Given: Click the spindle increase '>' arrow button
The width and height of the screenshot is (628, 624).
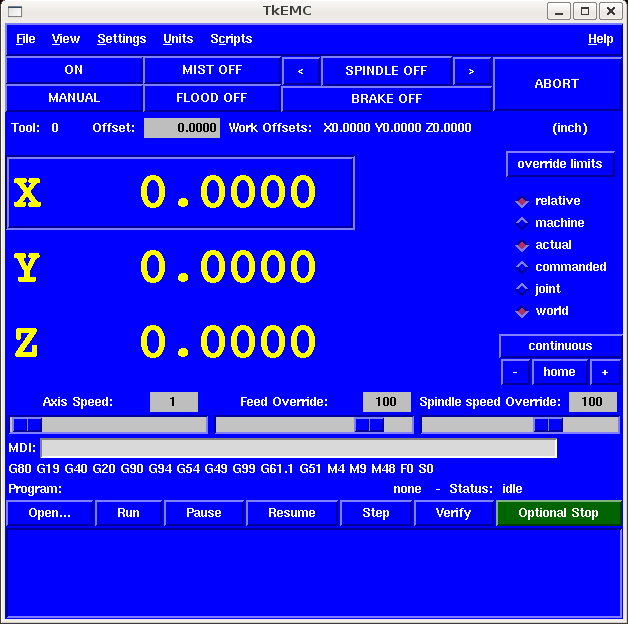Looking at the screenshot, I should (x=471, y=71).
